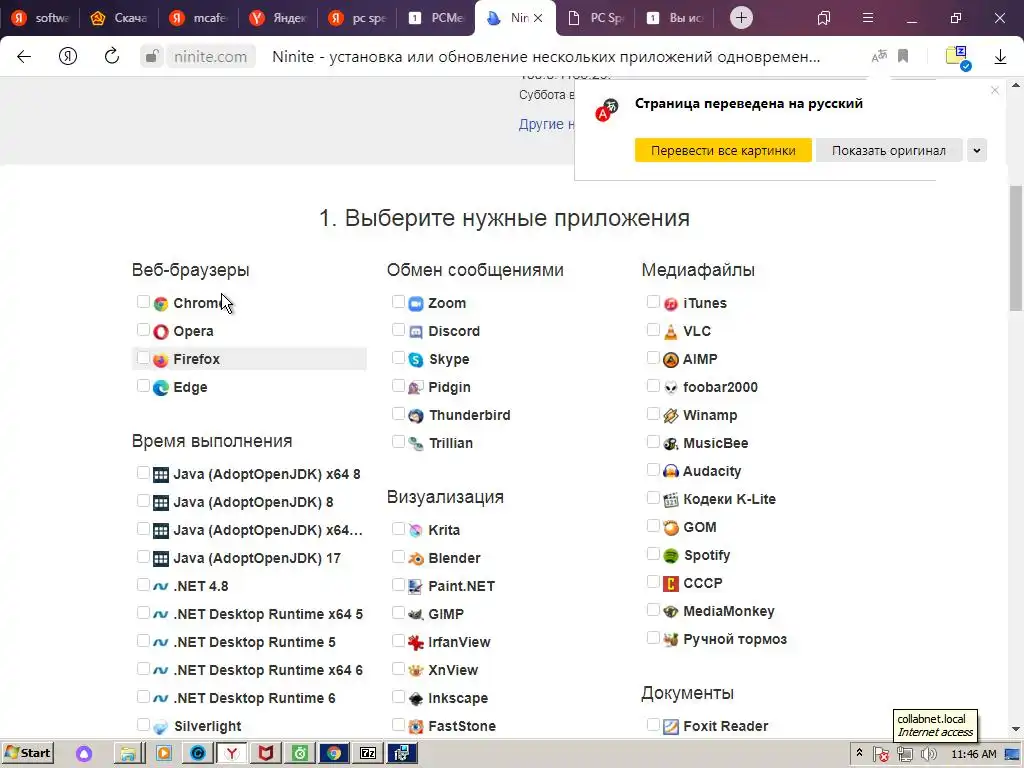Click the foobar2000 alien icon
Viewport: 1024px width, 768px height.
tap(671, 388)
